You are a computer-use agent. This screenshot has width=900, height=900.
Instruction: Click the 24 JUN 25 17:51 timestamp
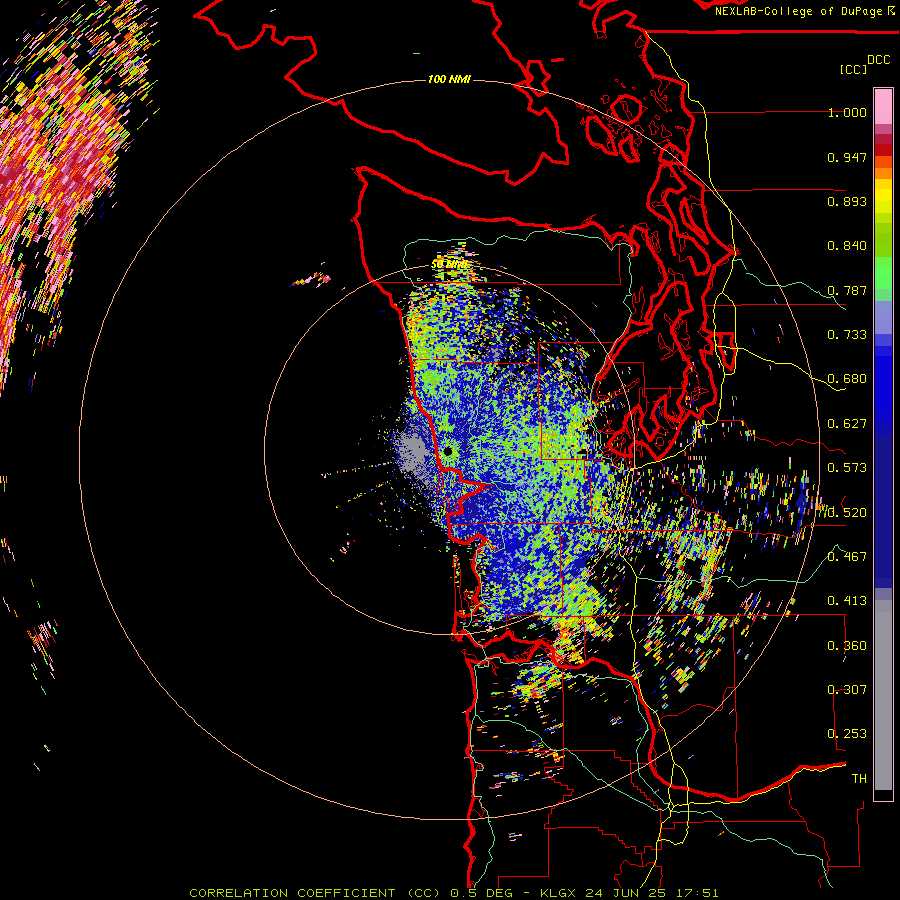coord(652,893)
